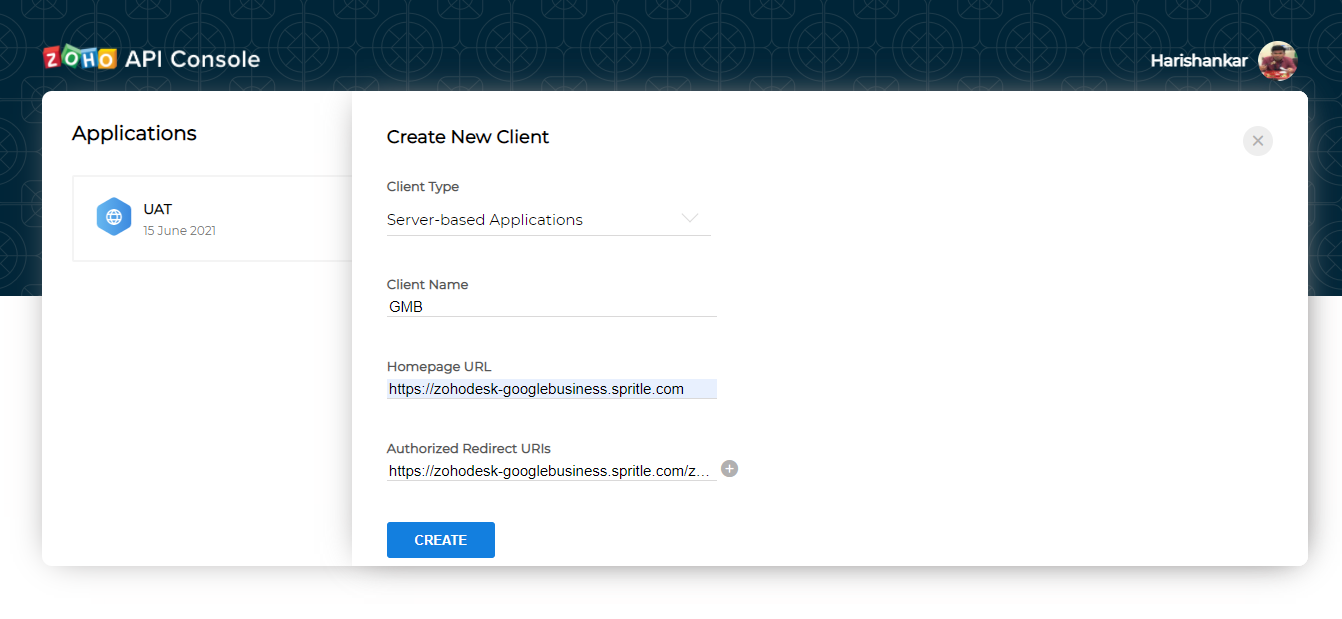Click the 15 June 2021 date text
Viewport: 1342px width, 619px height.
click(180, 231)
